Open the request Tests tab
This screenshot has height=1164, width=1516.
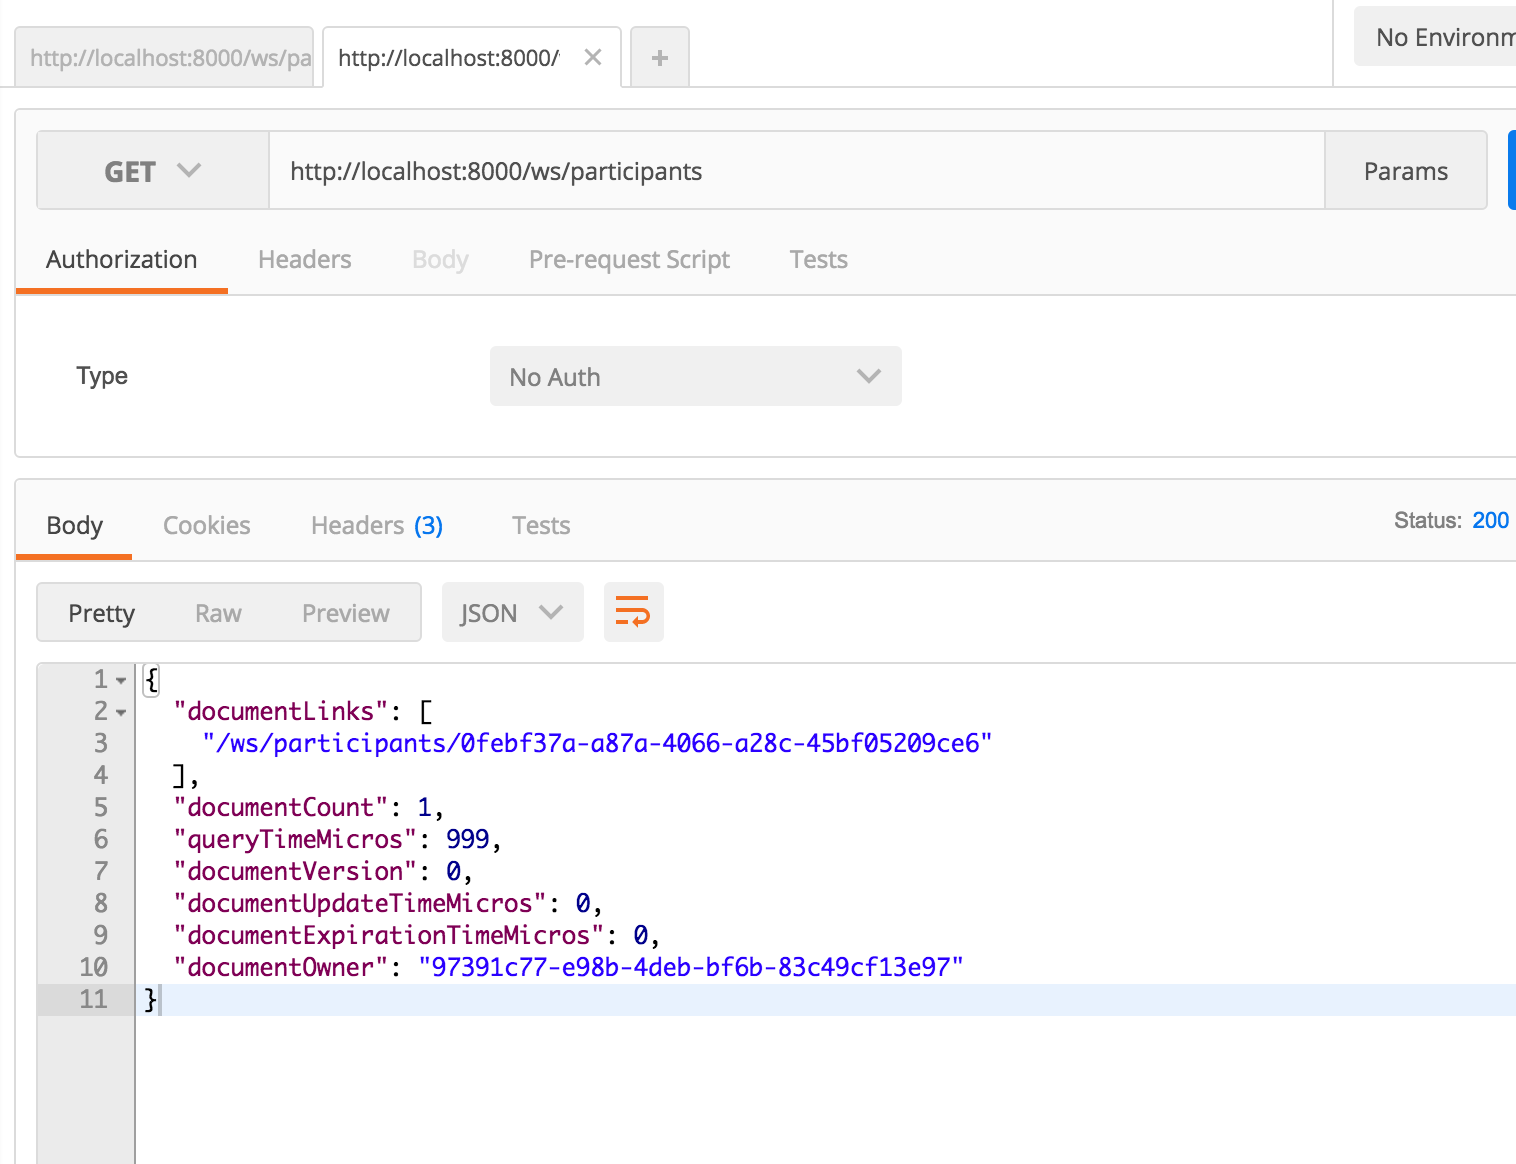pyautogui.click(x=818, y=259)
